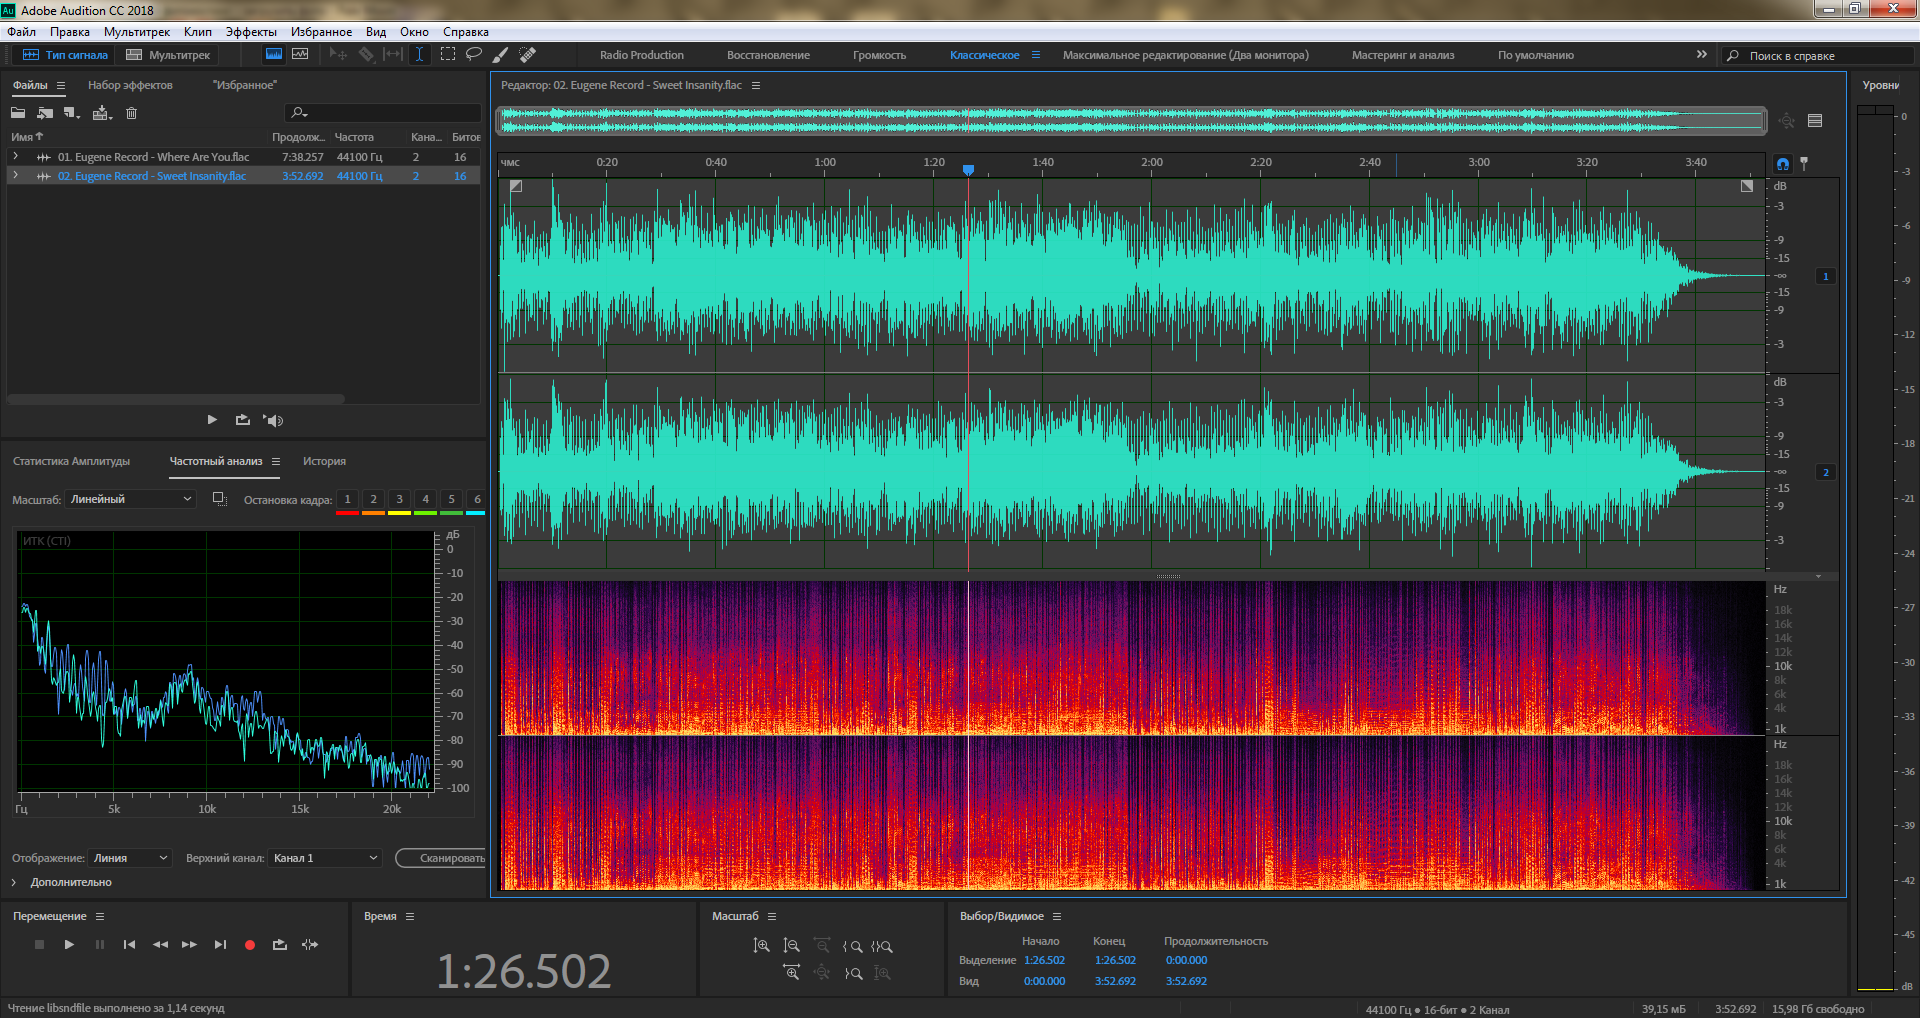This screenshot has height=1018, width=1920.
Task: Select the Time Selection tool
Action: point(419,55)
